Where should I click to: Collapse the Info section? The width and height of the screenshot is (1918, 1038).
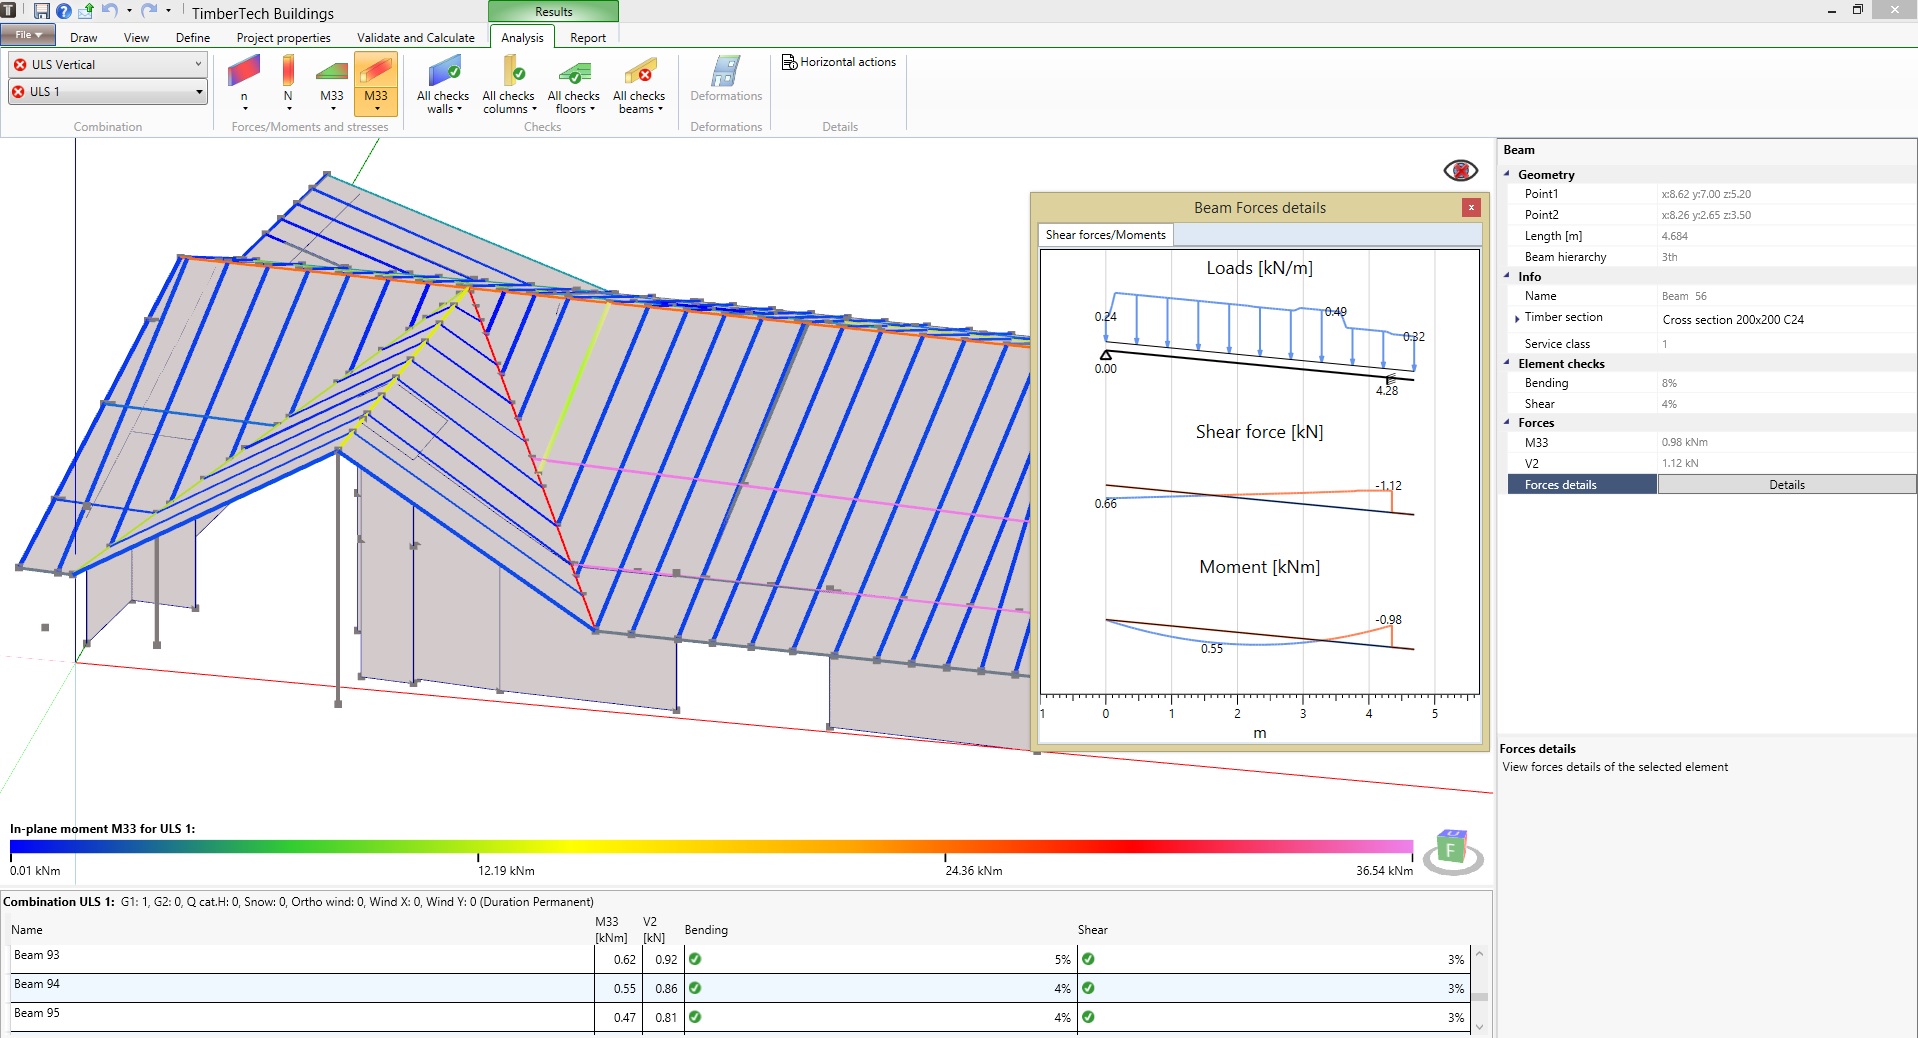[1507, 276]
